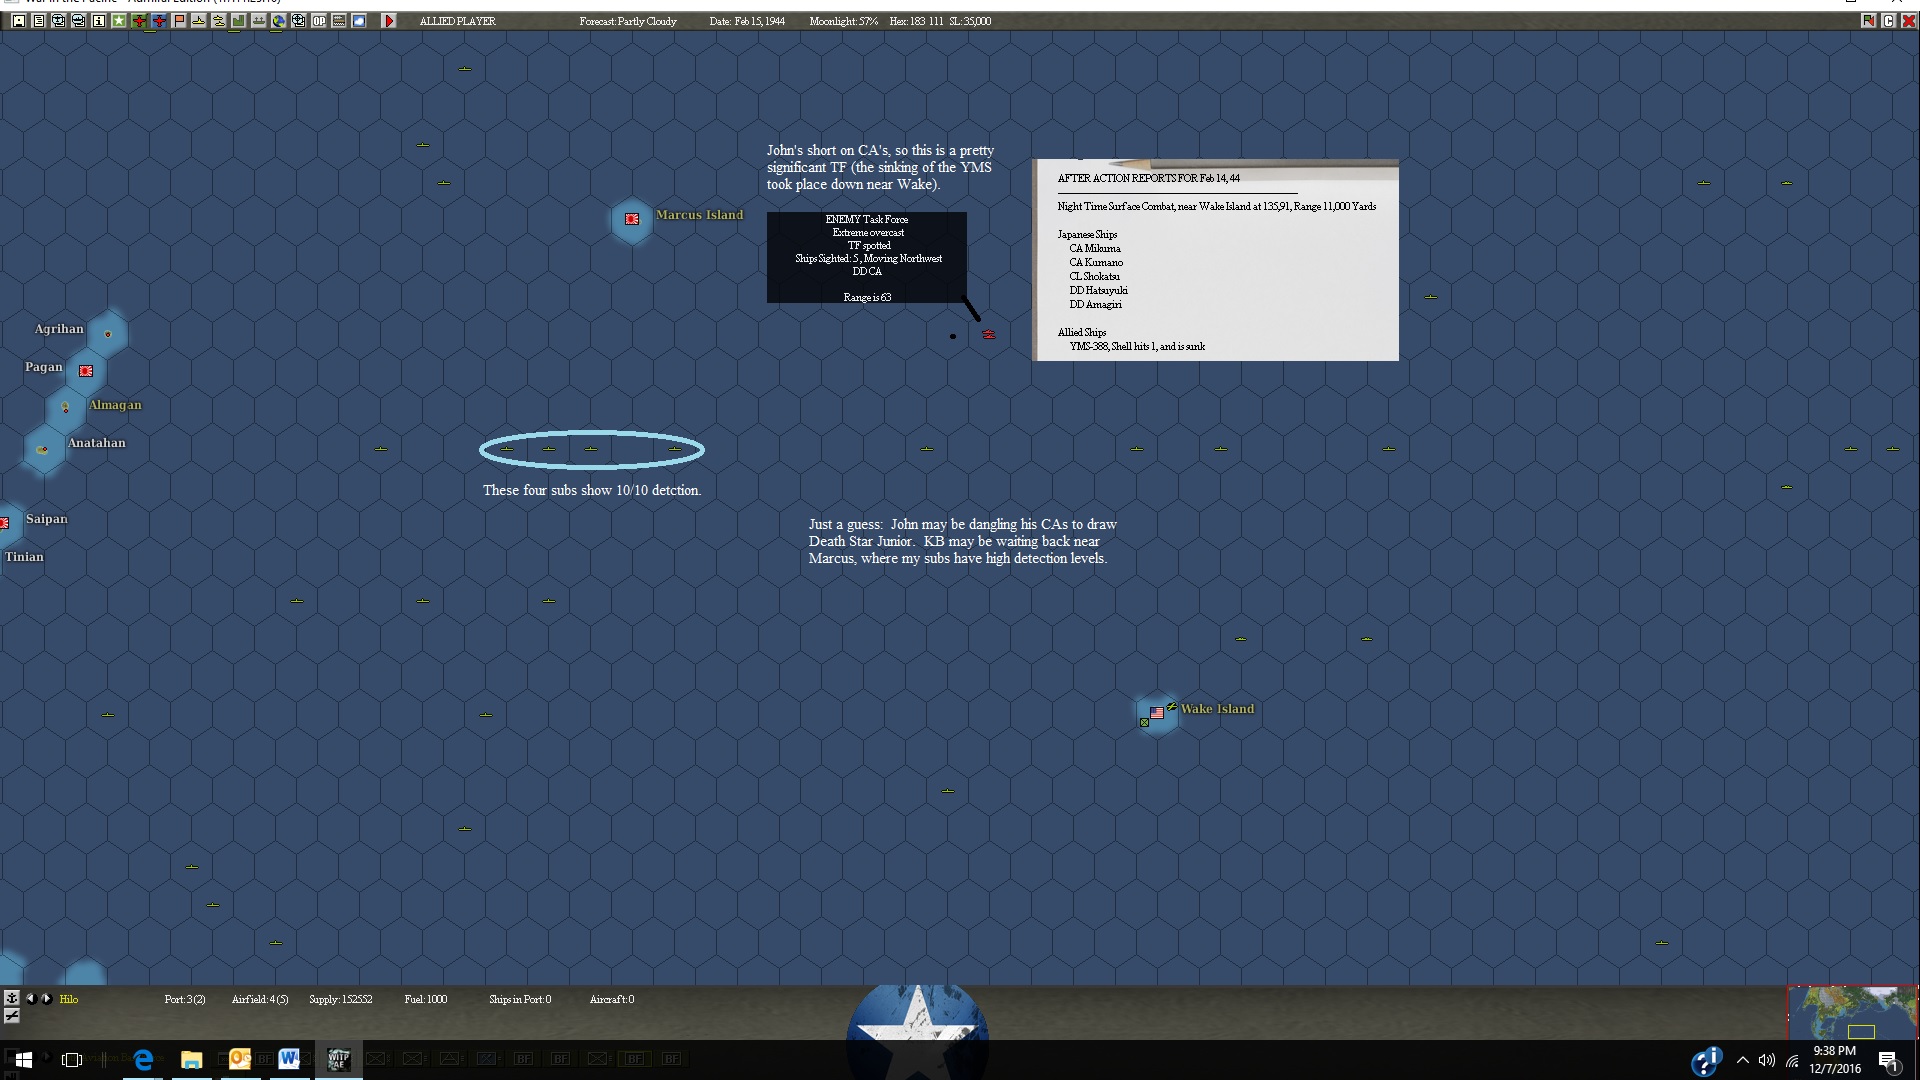Click the minimap thumbnail in corner

pyautogui.click(x=1851, y=1013)
